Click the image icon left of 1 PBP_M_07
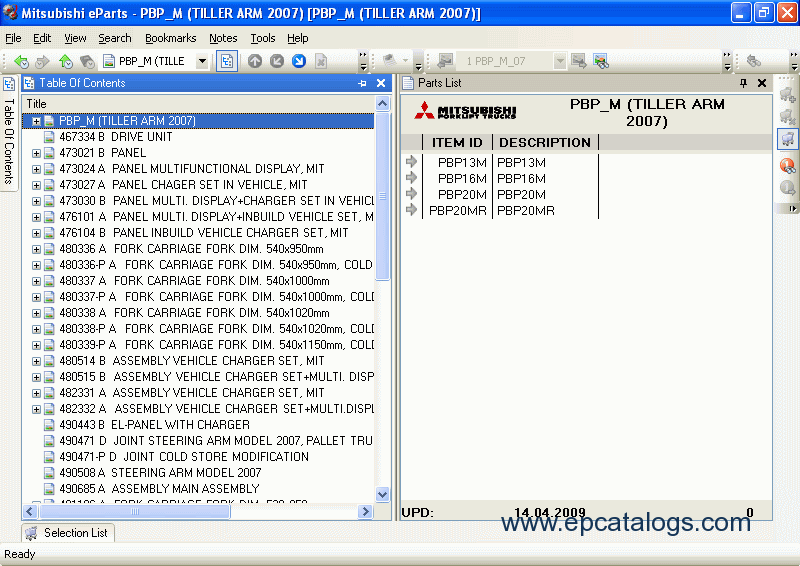Image resolution: width=800 pixels, height=566 pixels. click(x=445, y=61)
